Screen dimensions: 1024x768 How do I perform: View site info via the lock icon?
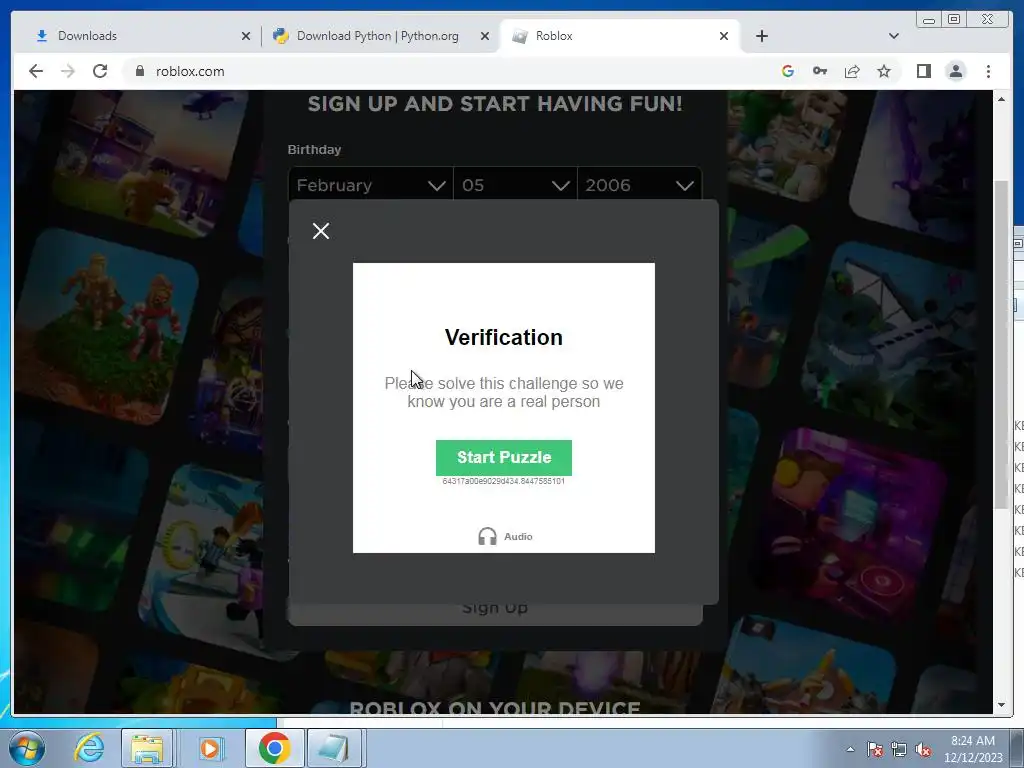139,71
